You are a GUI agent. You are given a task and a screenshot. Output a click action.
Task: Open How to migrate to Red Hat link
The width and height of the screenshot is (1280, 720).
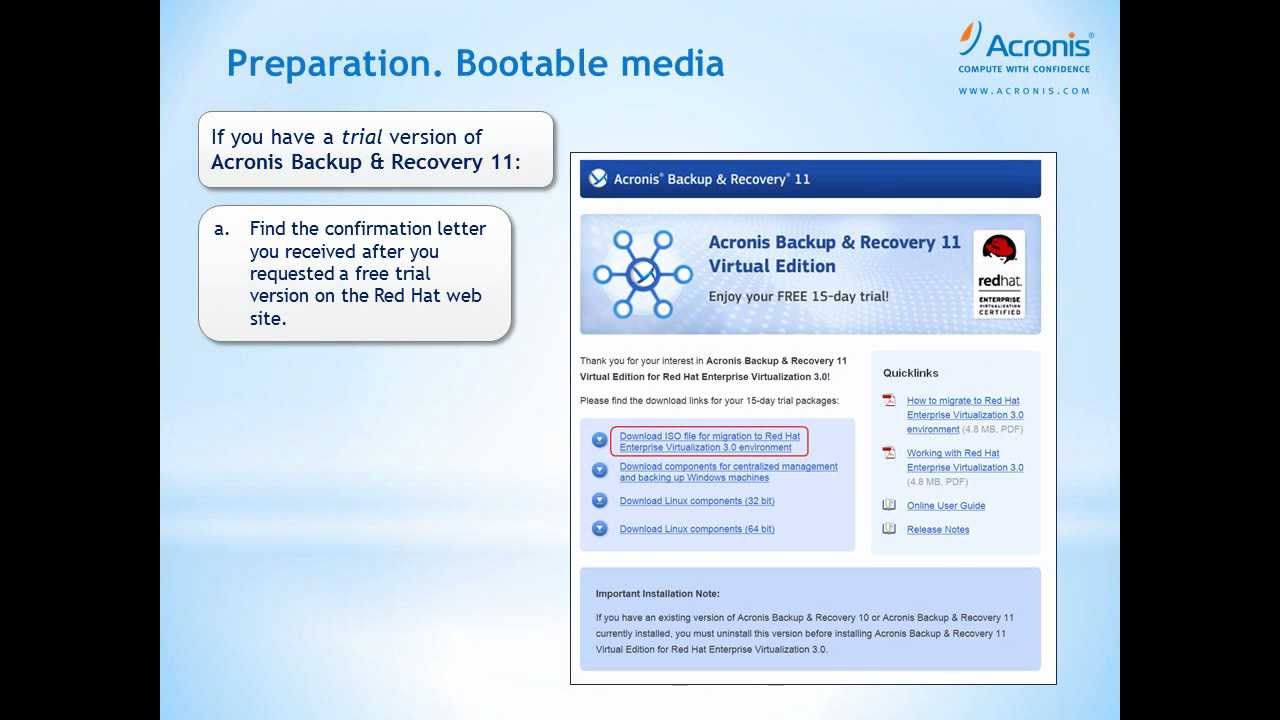pos(964,415)
